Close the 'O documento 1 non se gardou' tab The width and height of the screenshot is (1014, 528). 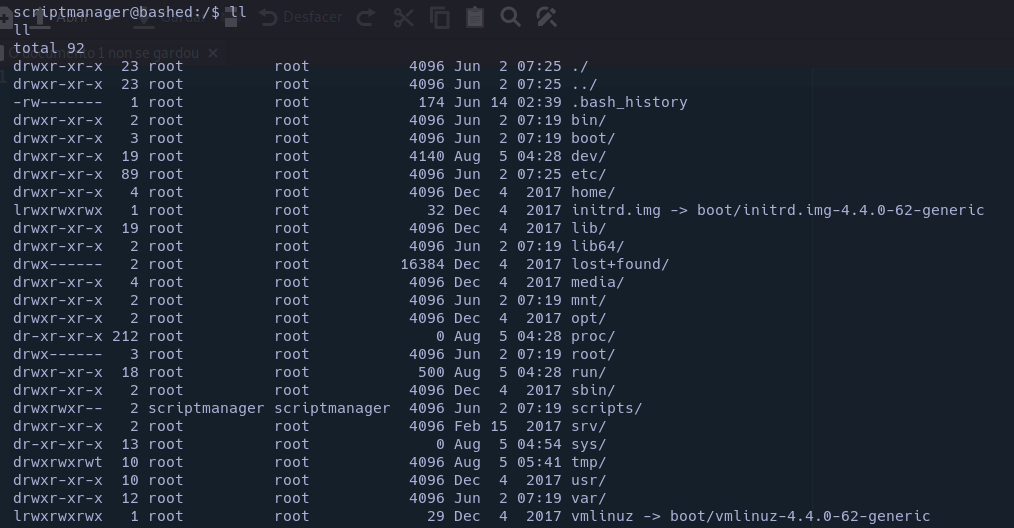[x=213, y=53]
